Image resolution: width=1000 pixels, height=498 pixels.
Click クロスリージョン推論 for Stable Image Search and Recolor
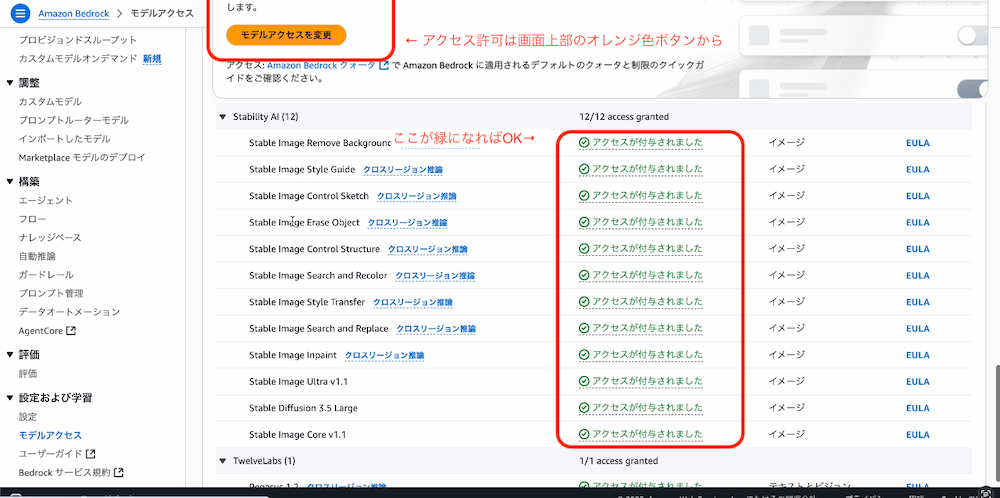pos(435,275)
